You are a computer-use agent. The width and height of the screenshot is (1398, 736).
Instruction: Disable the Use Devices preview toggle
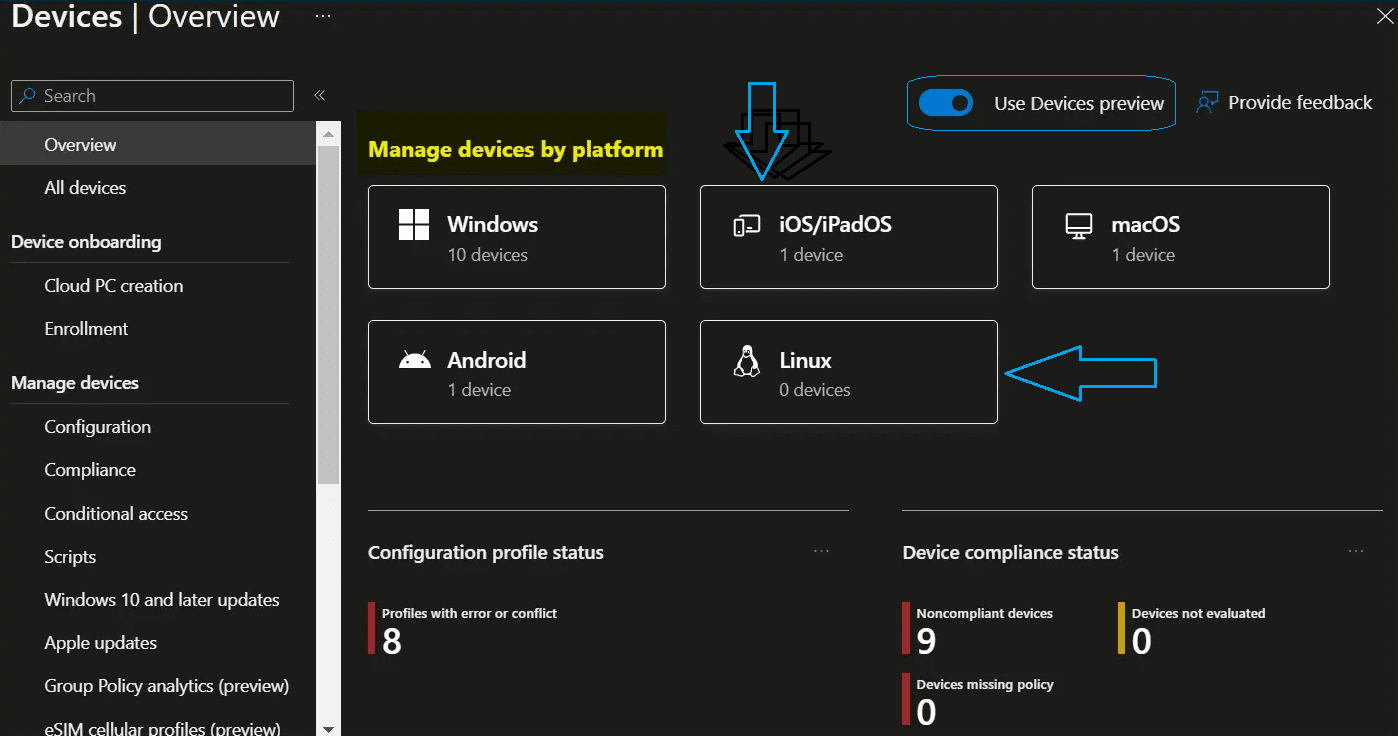946,102
